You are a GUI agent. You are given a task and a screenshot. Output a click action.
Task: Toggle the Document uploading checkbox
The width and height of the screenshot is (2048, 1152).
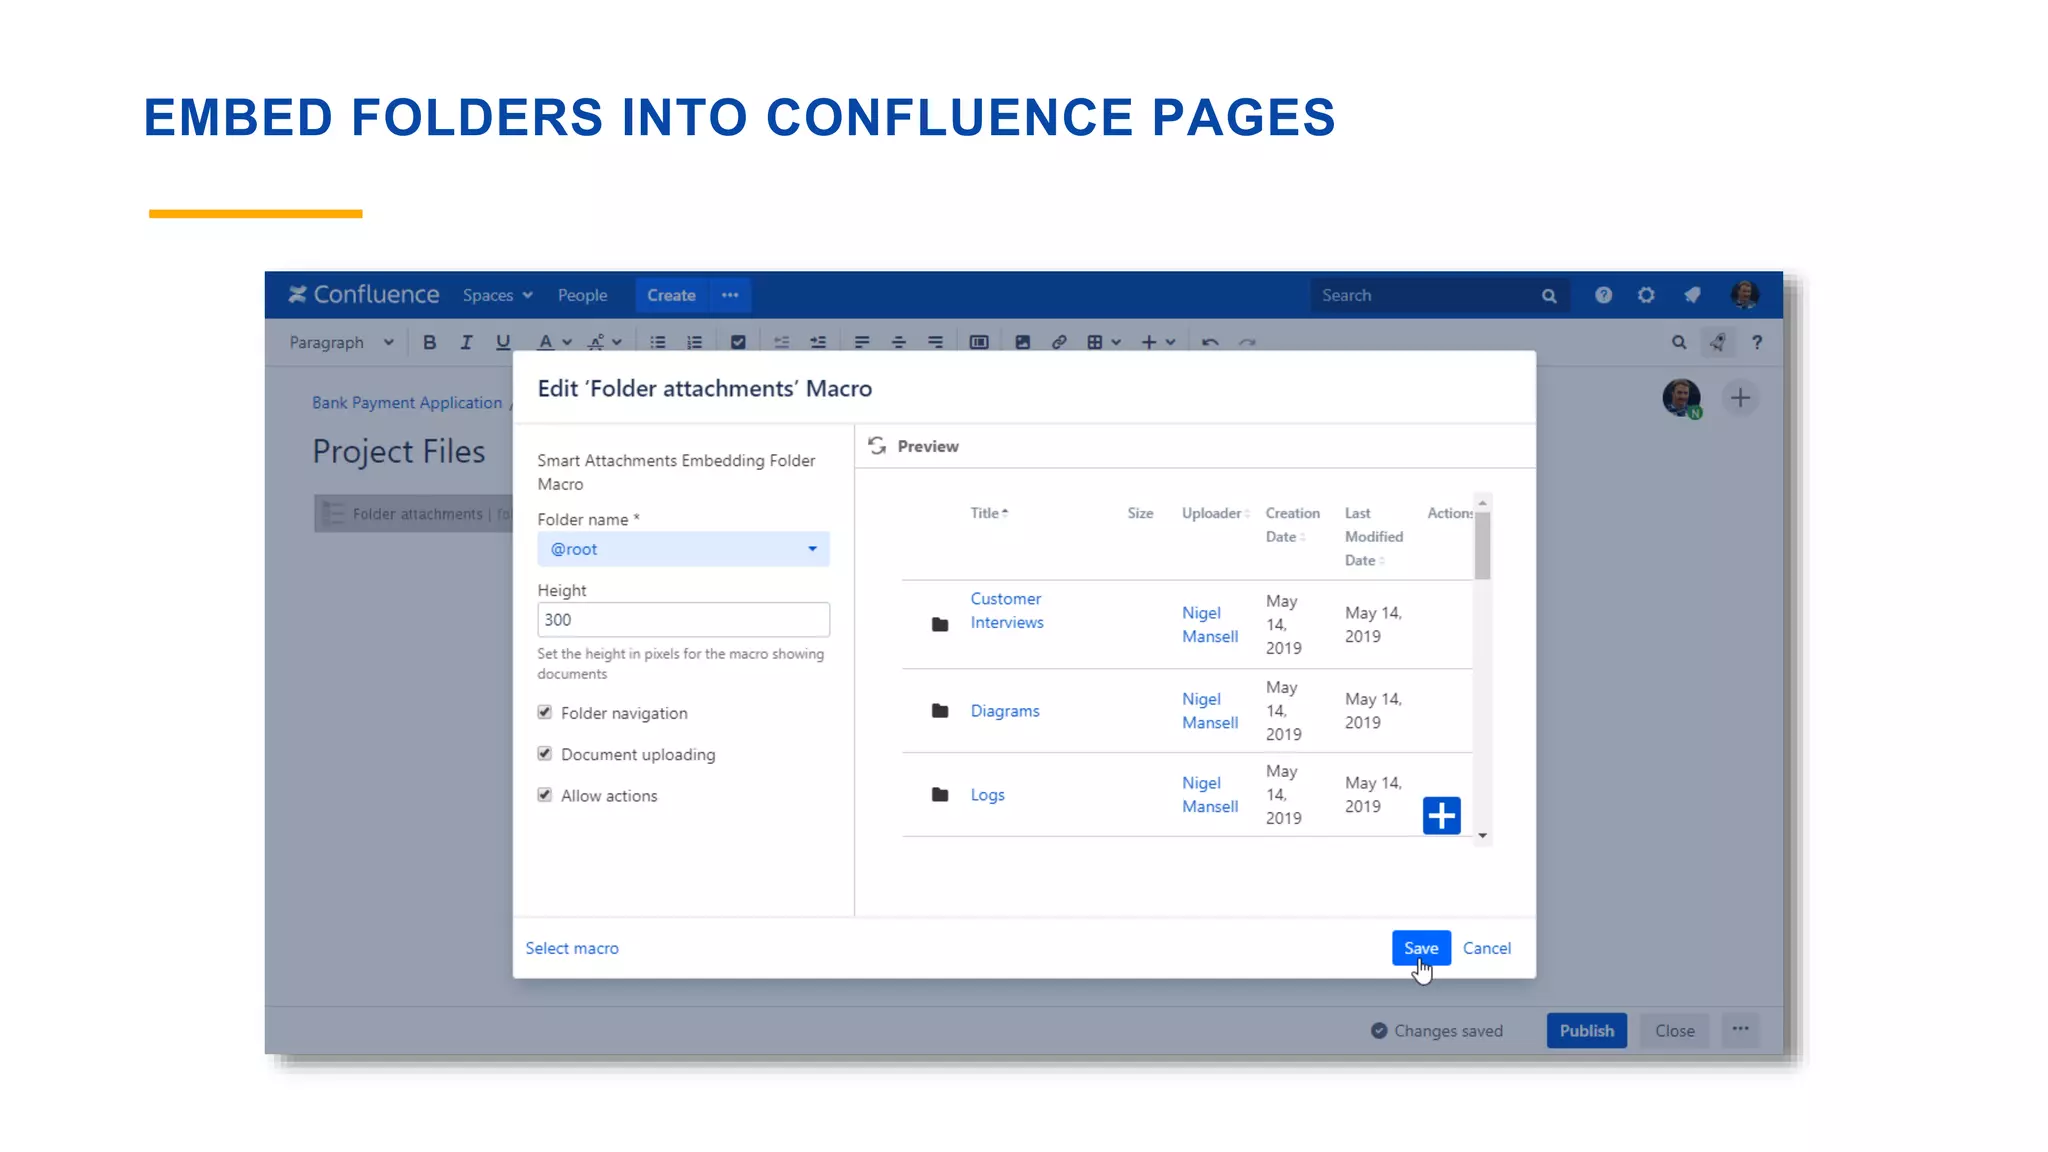545,754
